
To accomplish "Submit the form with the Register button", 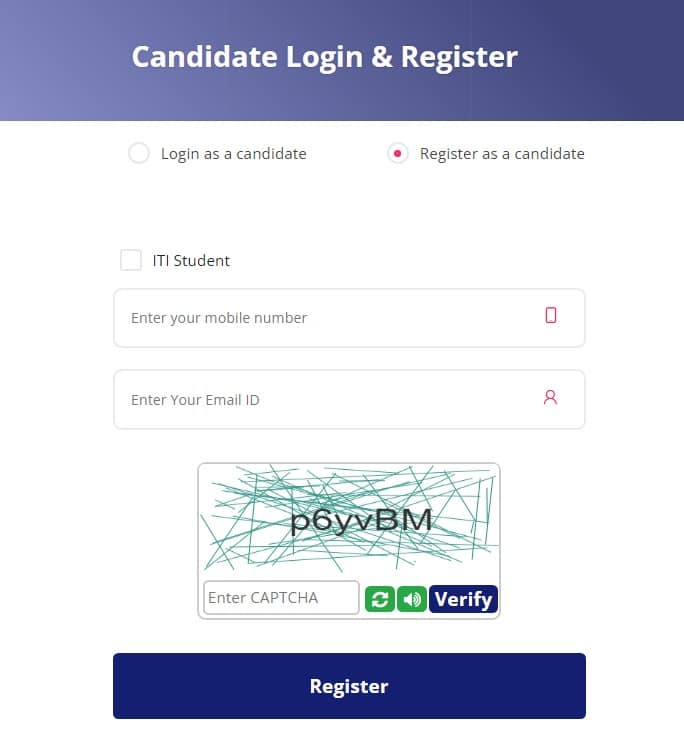I will tap(349, 686).
